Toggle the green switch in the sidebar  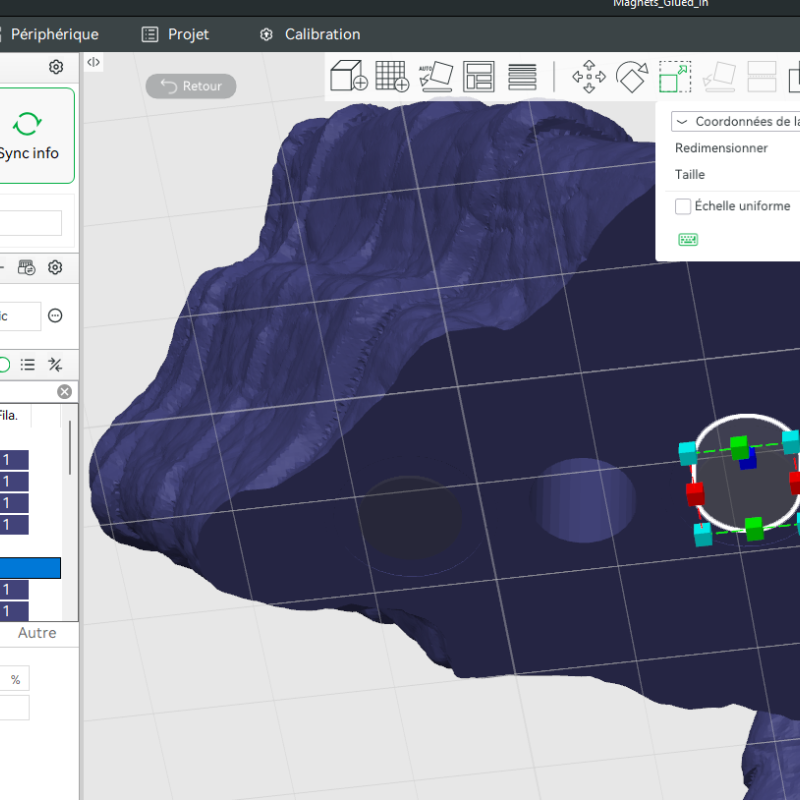(x=4, y=364)
